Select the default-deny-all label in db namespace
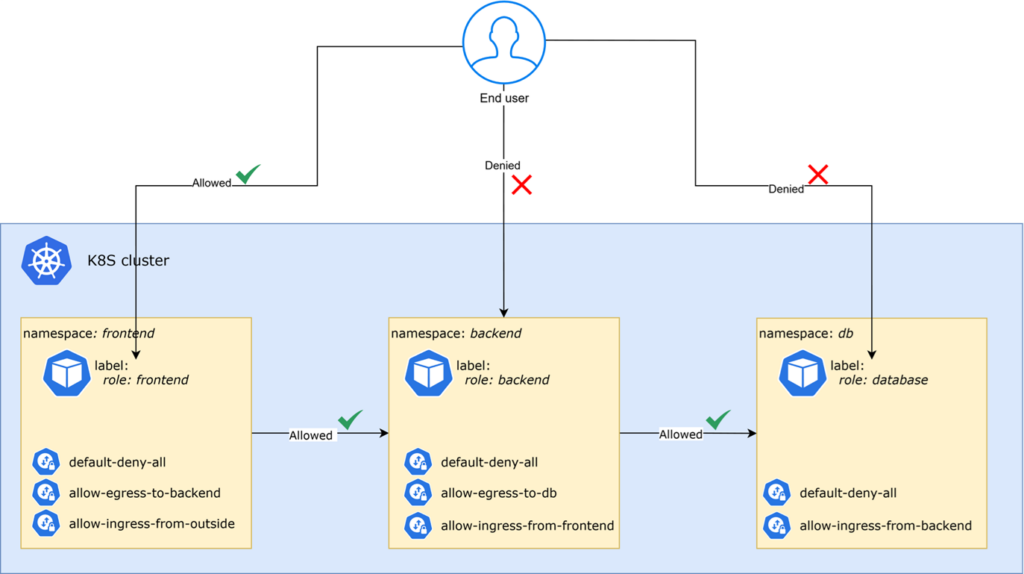The width and height of the screenshot is (1024, 574). [x=848, y=493]
